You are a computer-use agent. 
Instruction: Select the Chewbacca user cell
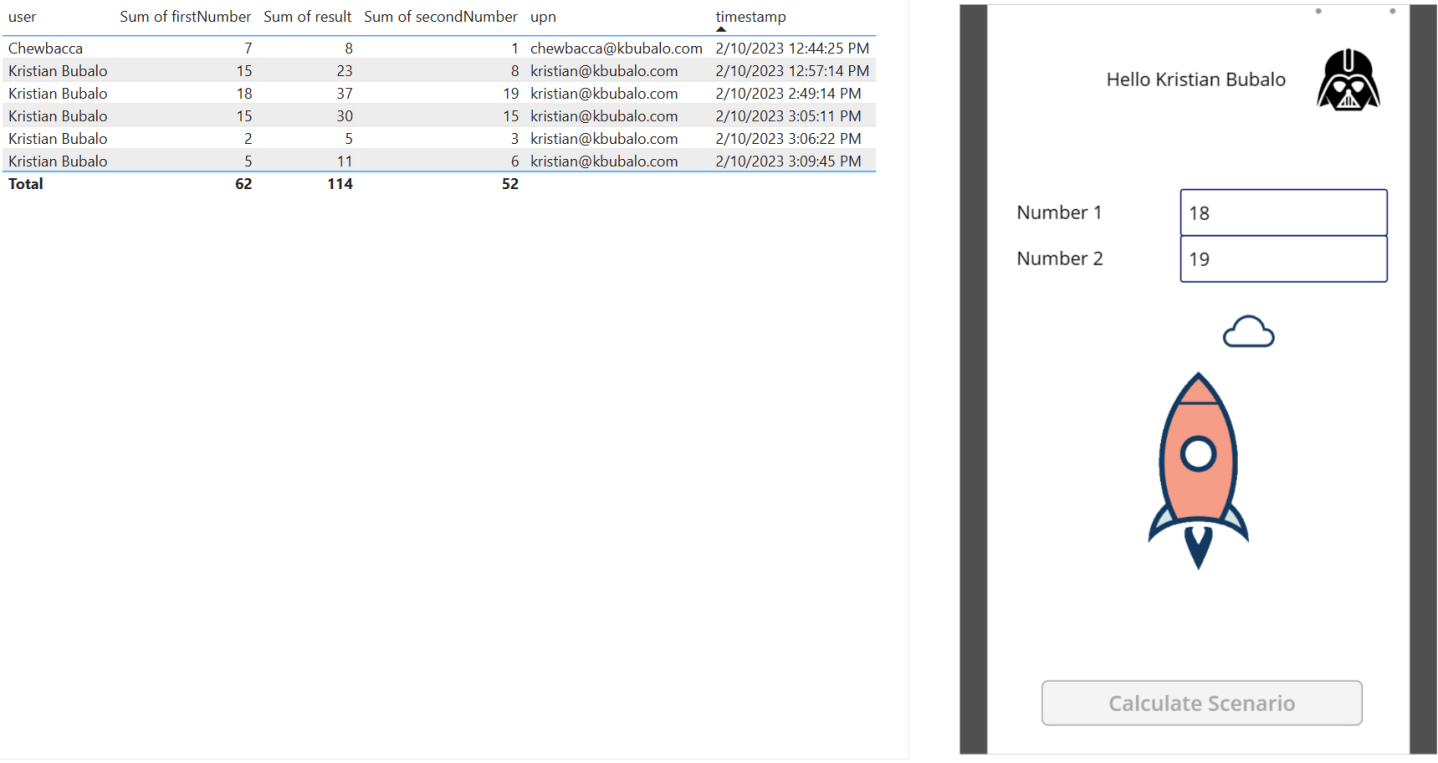45,48
